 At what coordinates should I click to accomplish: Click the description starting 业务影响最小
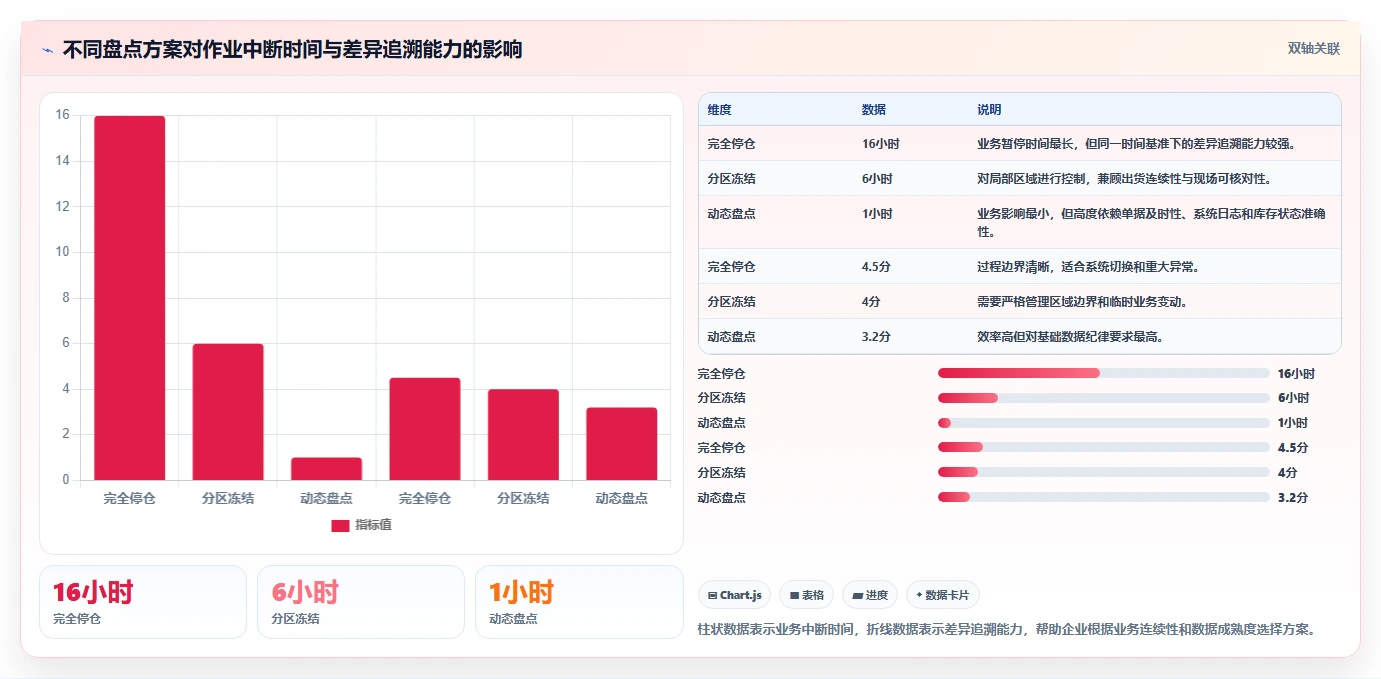click(x=1151, y=223)
